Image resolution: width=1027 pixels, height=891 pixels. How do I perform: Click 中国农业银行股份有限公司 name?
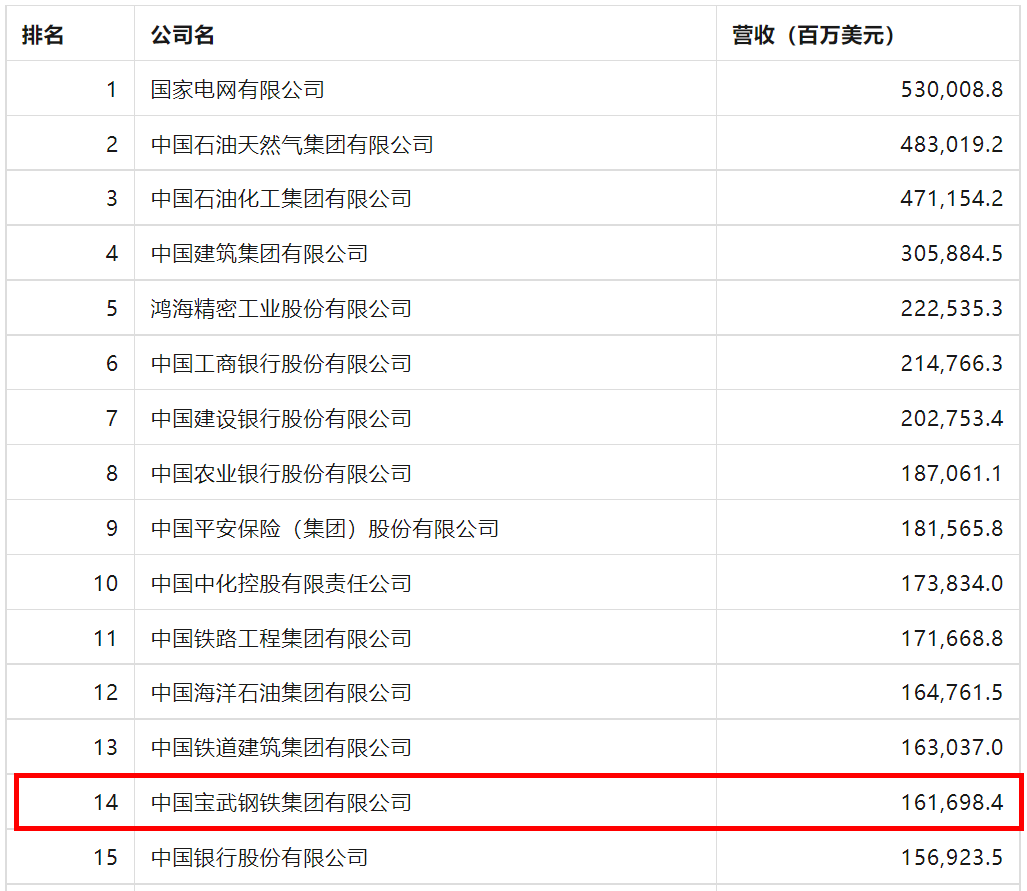pyautogui.click(x=281, y=474)
